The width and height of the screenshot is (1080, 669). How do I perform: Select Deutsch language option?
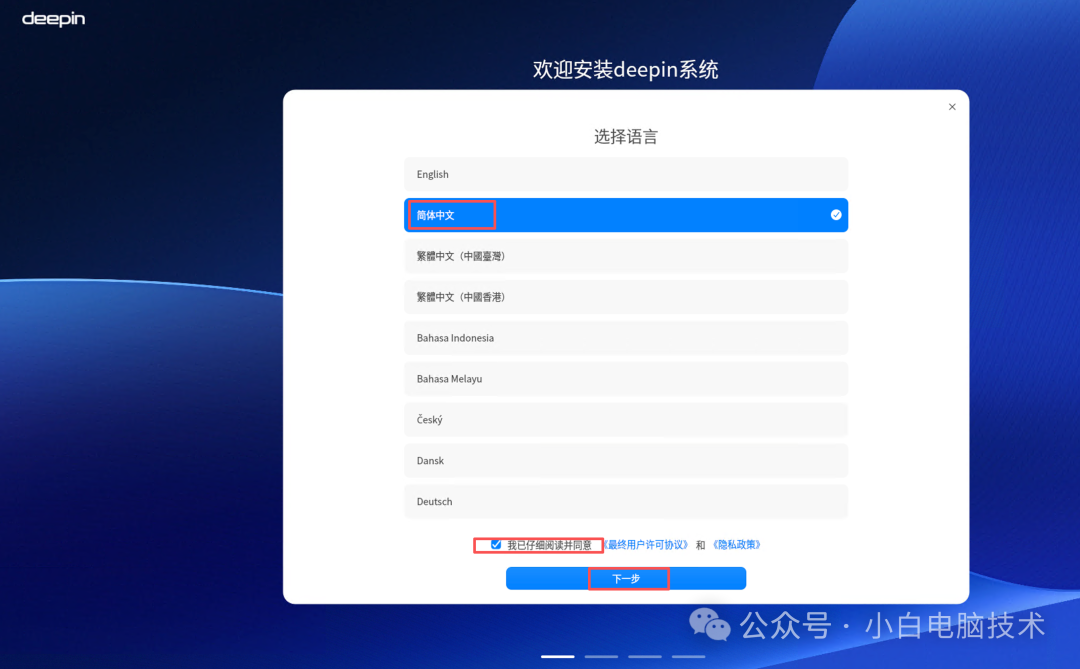coord(626,501)
